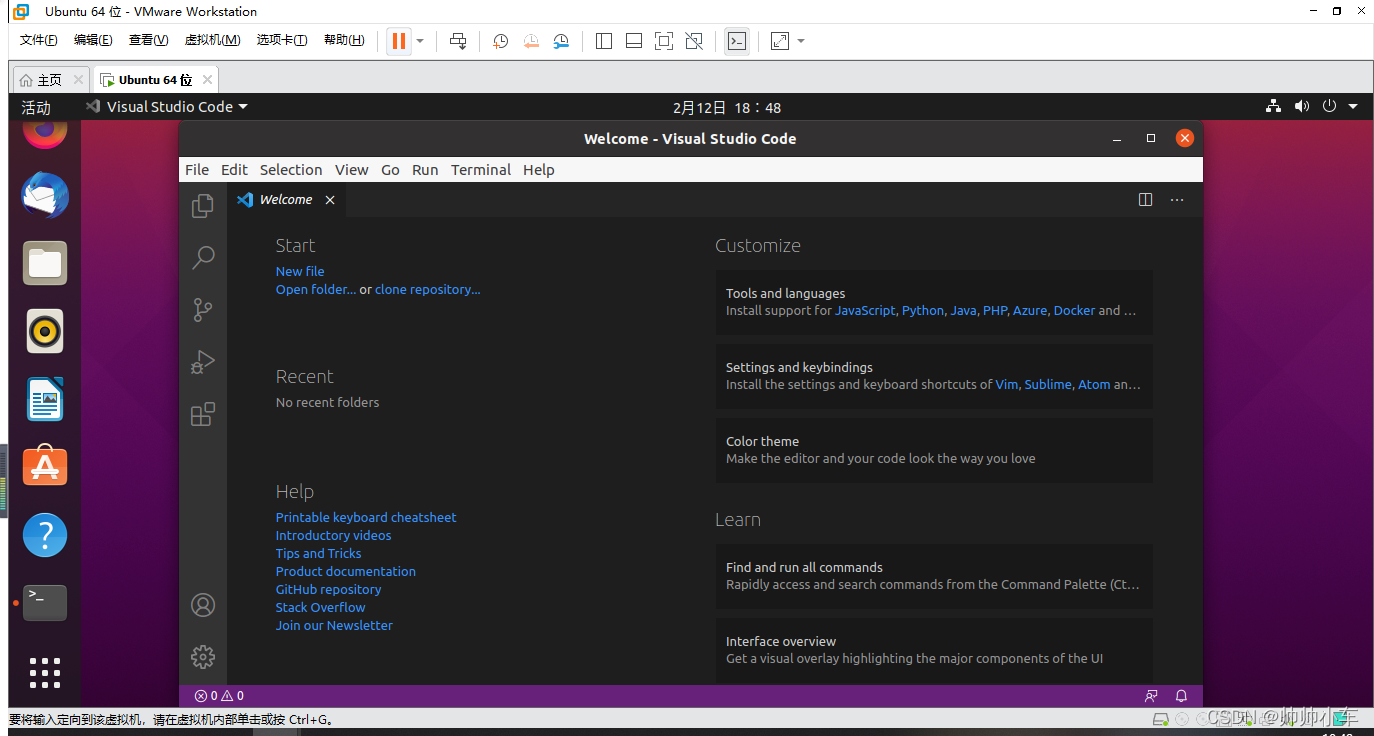Click Find and run all commands card
Screen dimensions: 1374x736
pyautogui.click(x=934, y=576)
